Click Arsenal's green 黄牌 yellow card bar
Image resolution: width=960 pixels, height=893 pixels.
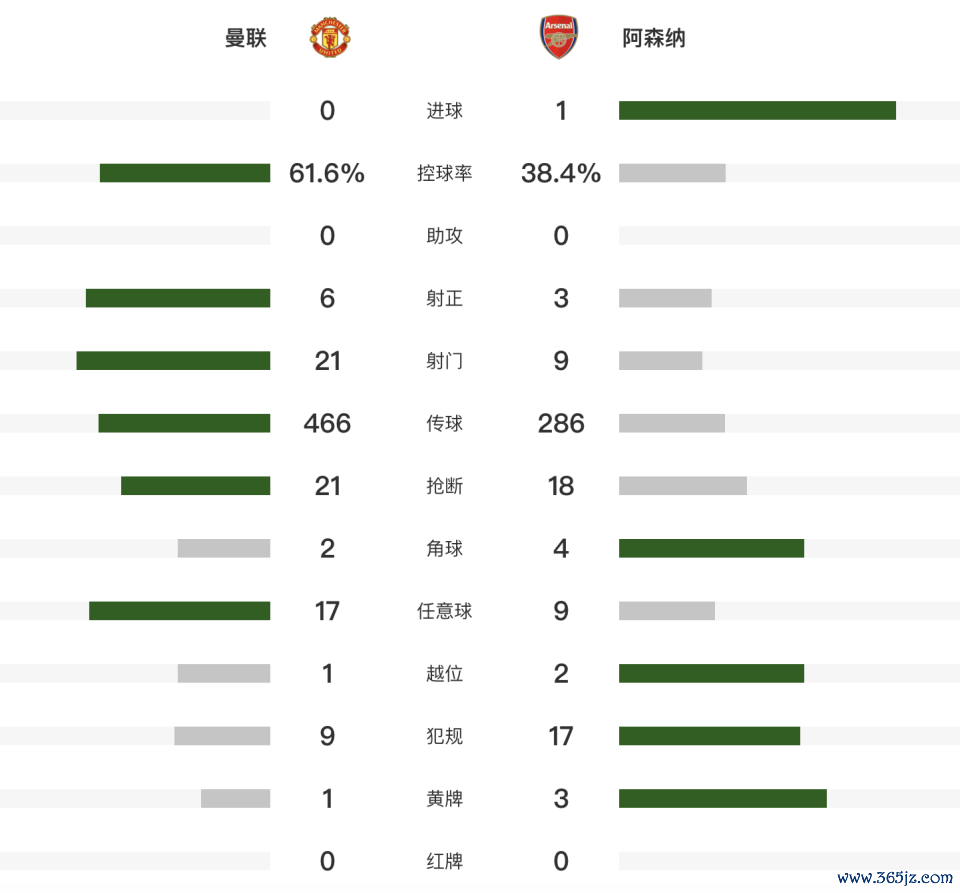(722, 799)
